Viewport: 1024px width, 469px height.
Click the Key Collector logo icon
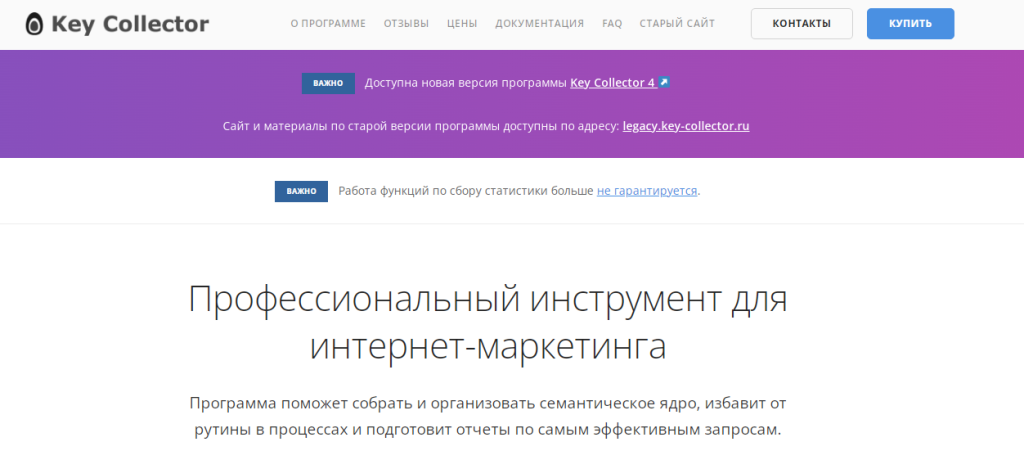35,24
